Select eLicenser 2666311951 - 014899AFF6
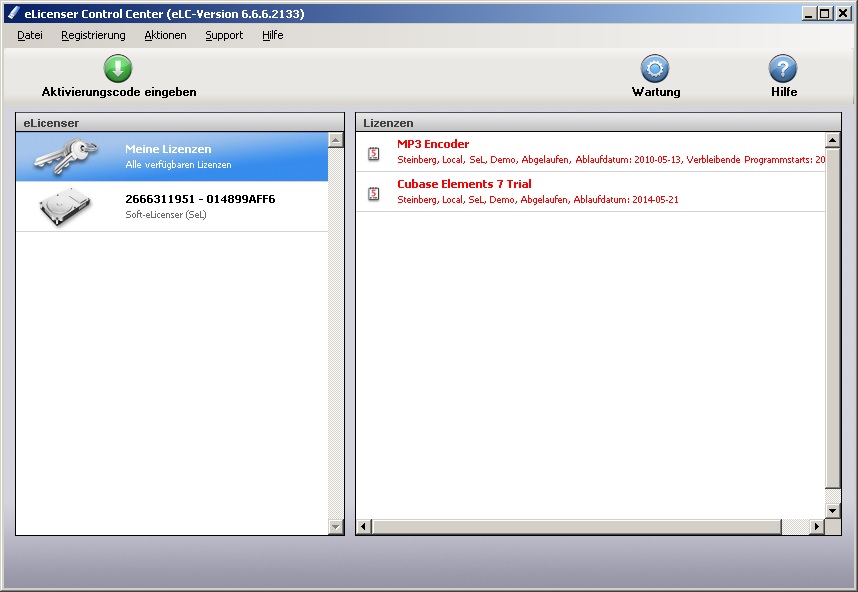Viewport: 858px width, 592px height. 172,206
